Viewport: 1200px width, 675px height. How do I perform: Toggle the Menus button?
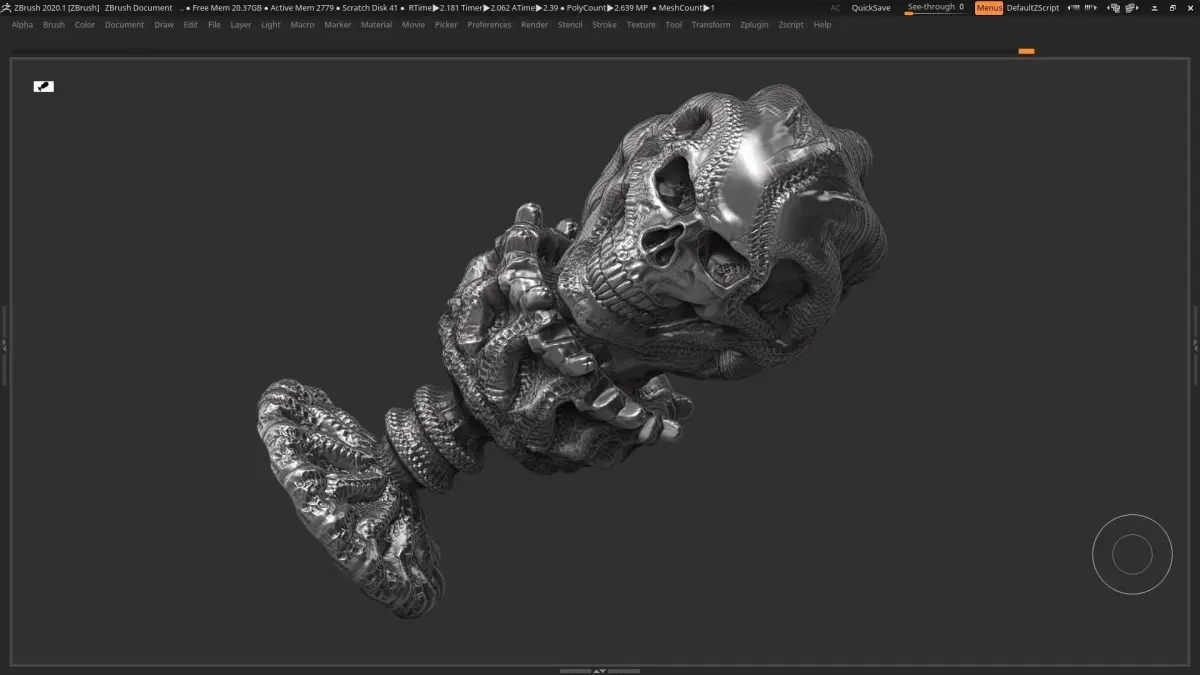coord(989,8)
